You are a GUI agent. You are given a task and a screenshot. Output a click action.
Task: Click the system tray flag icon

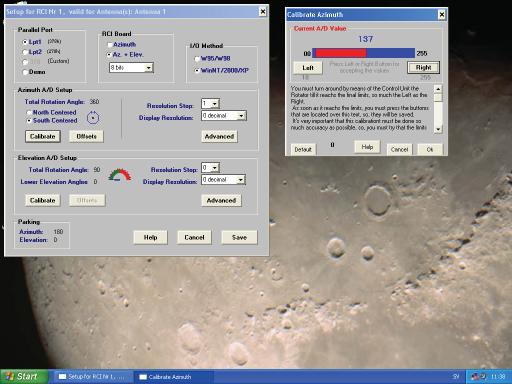tap(475, 377)
